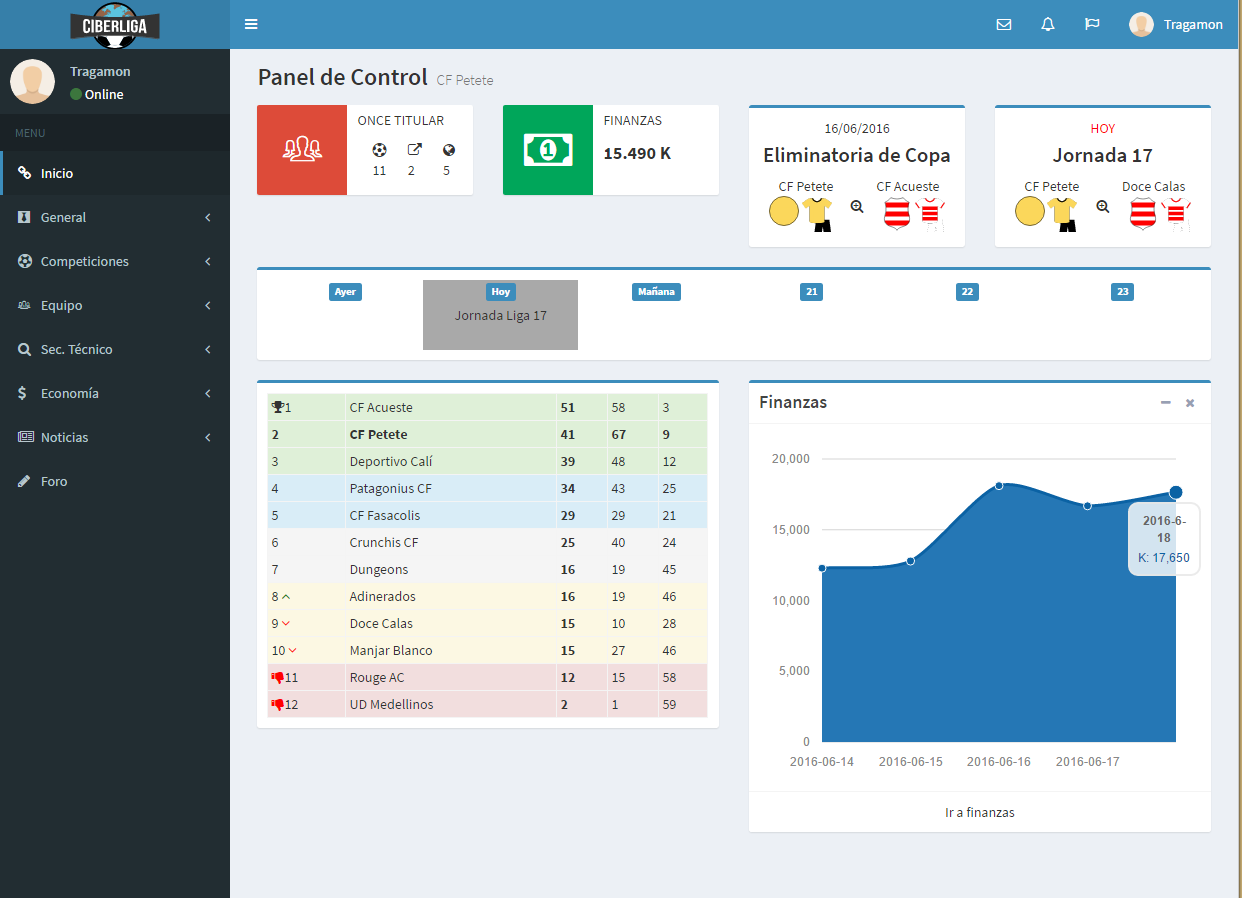This screenshot has width=1242, height=898.
Task: Click the flag icon in top bar
Action: tap(1092, 25)
